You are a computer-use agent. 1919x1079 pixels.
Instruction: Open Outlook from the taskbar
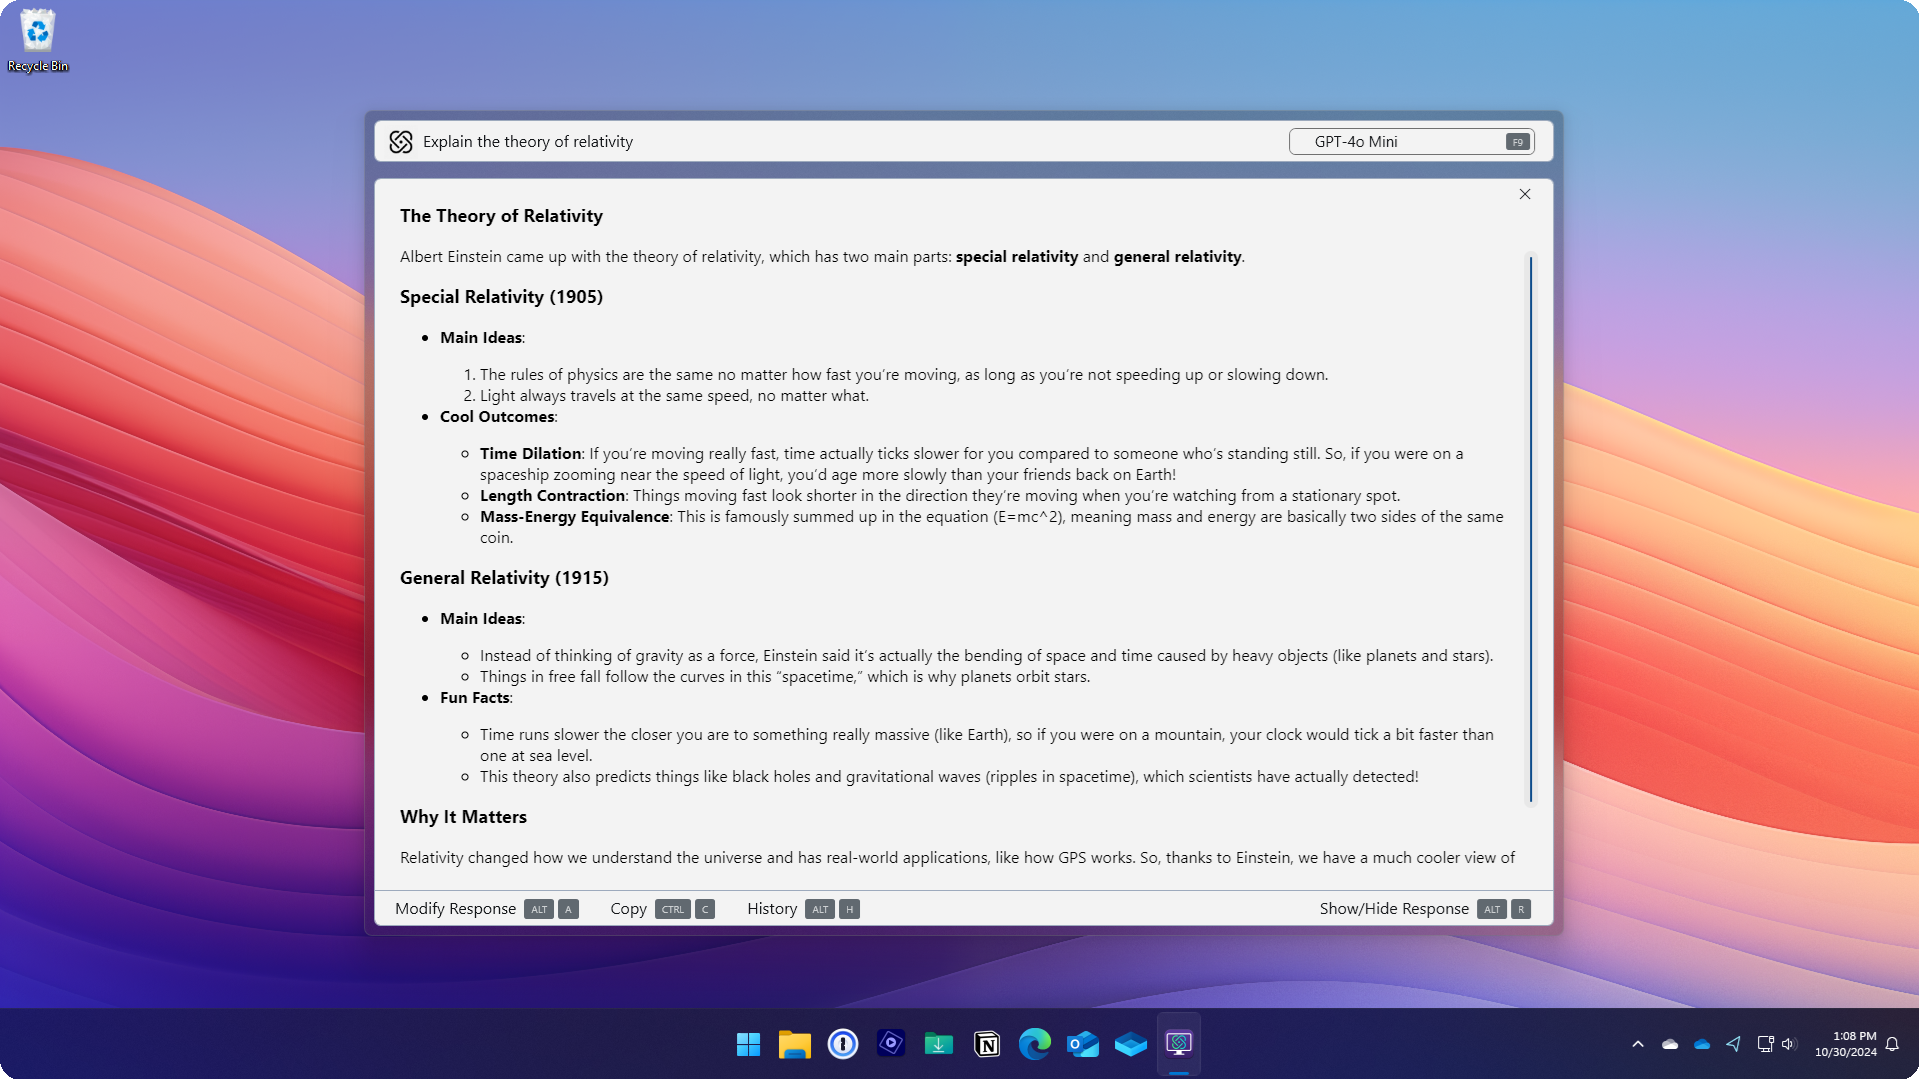point(1083,1044)
